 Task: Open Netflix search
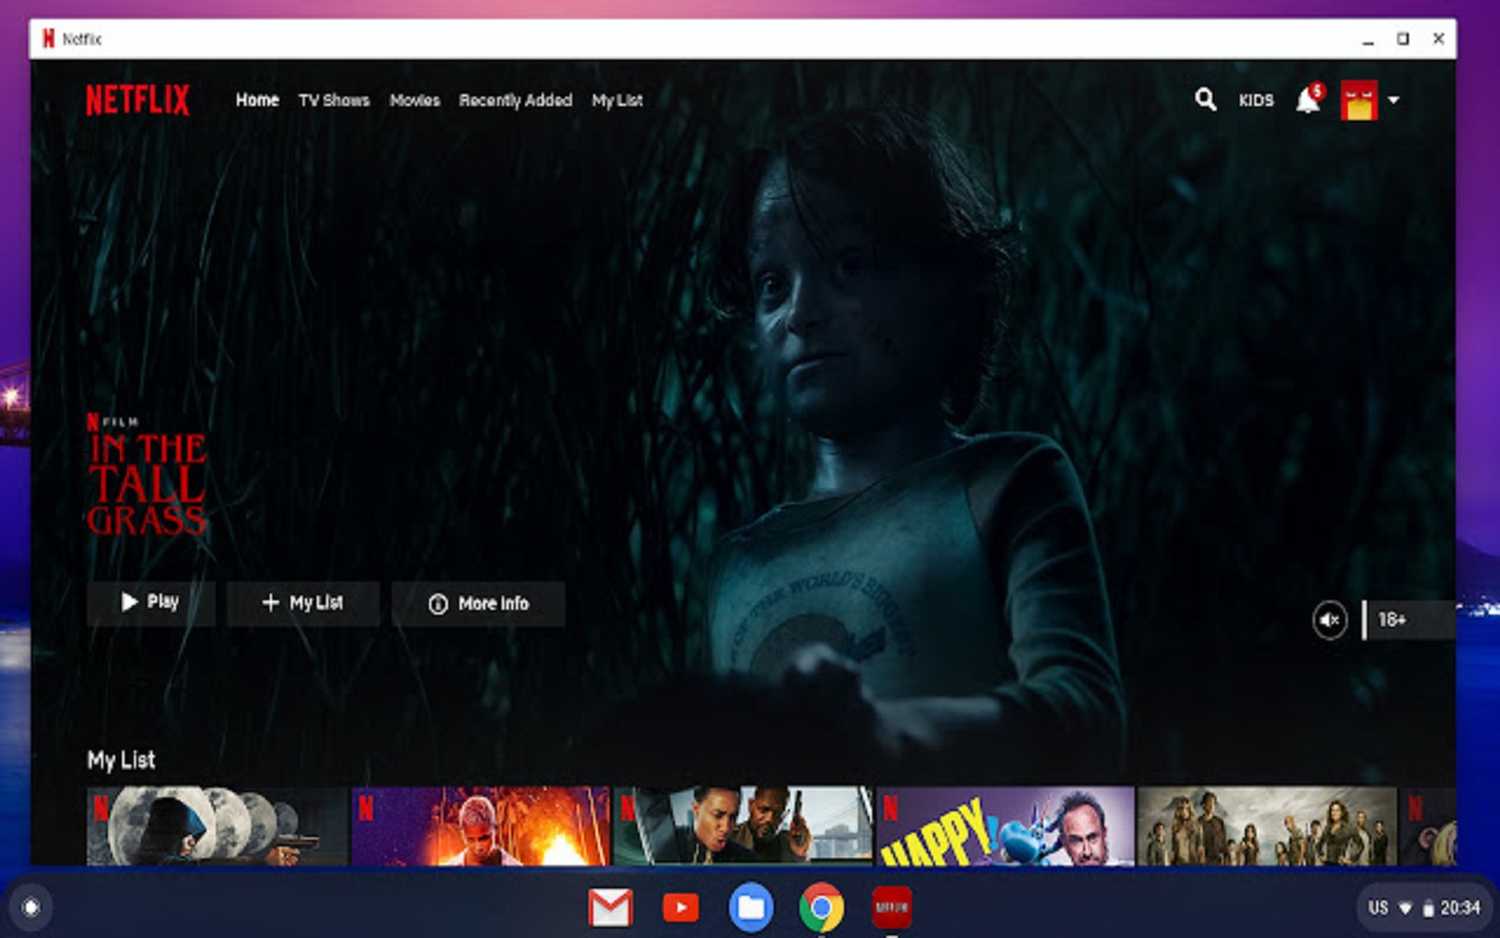(1204, 100)
